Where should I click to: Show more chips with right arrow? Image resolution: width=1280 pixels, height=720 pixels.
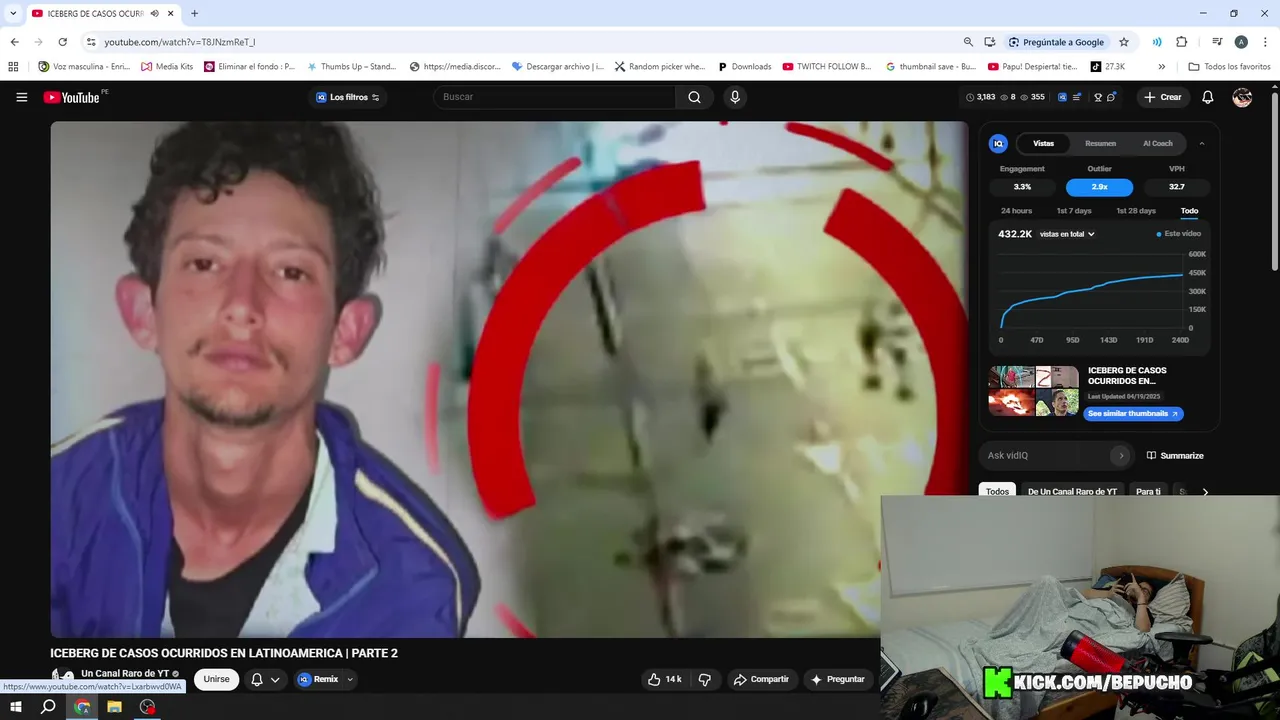pyautogui.click(x=1205, y=491)
